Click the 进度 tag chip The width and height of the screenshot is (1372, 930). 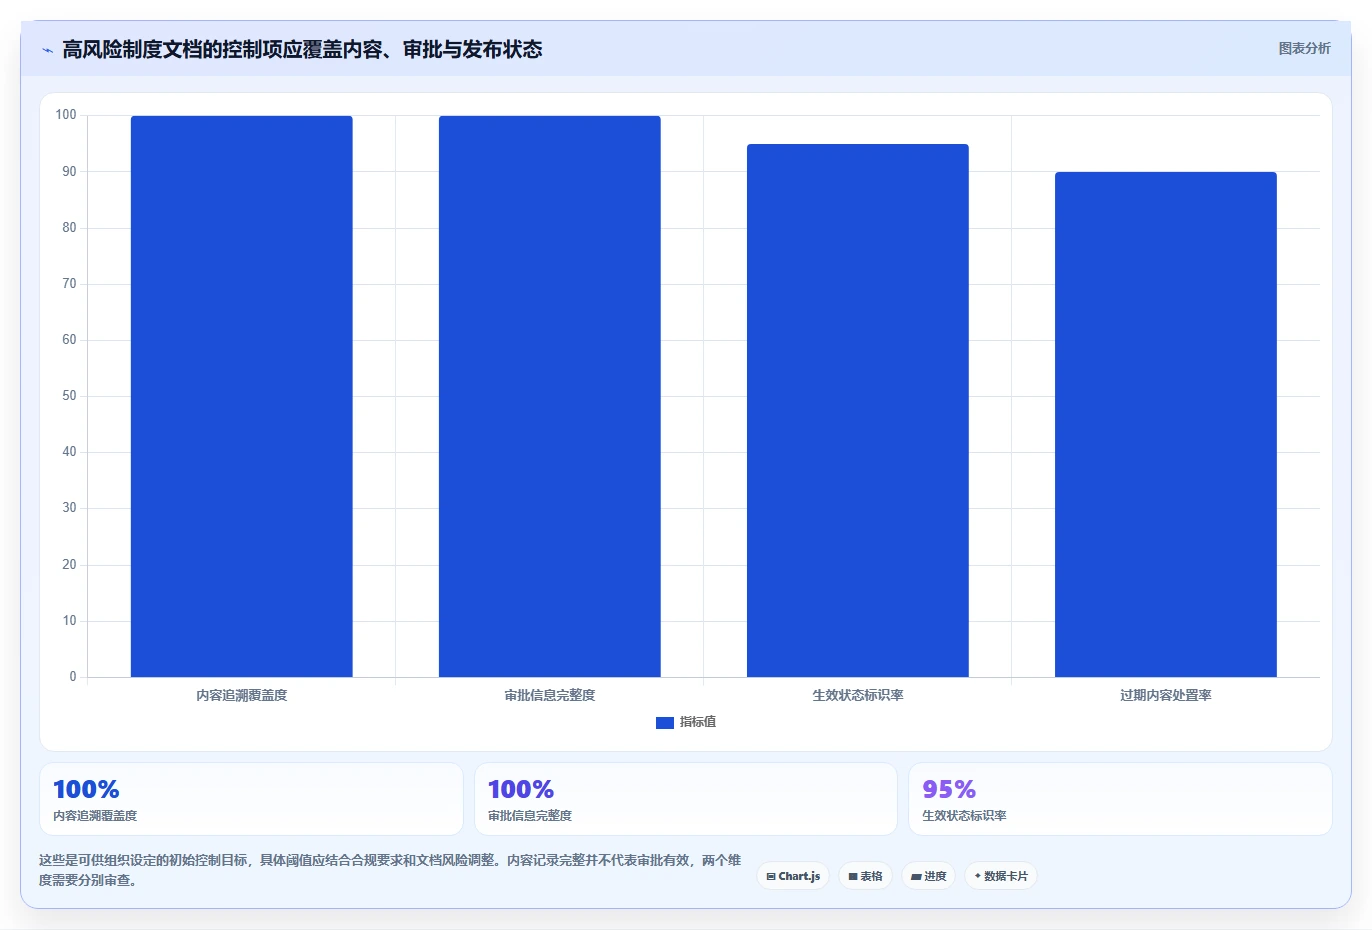929,876
